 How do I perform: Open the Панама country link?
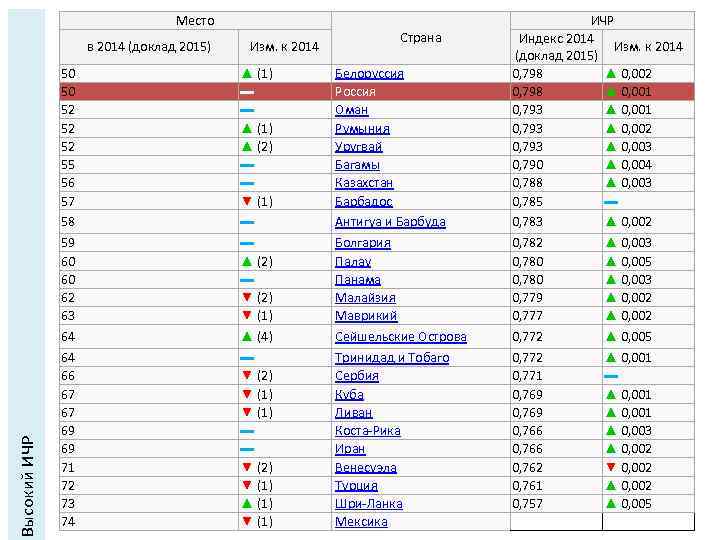pos(358,280)
